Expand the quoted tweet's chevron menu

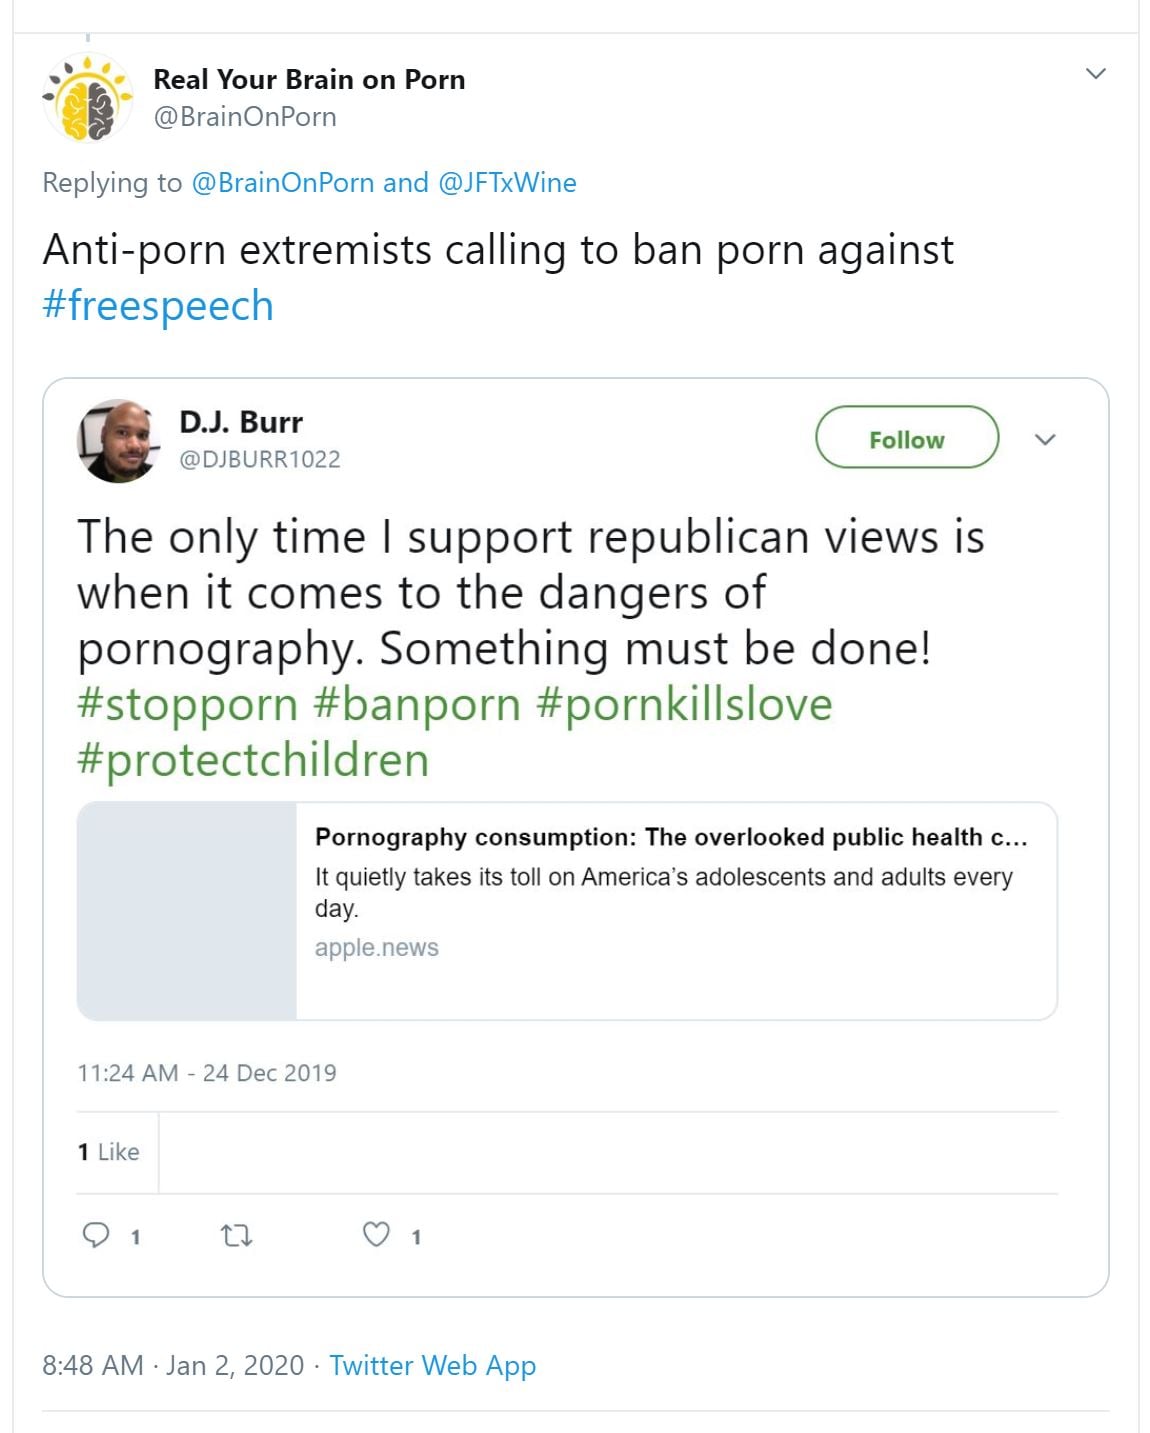(x=1045, y=439)
